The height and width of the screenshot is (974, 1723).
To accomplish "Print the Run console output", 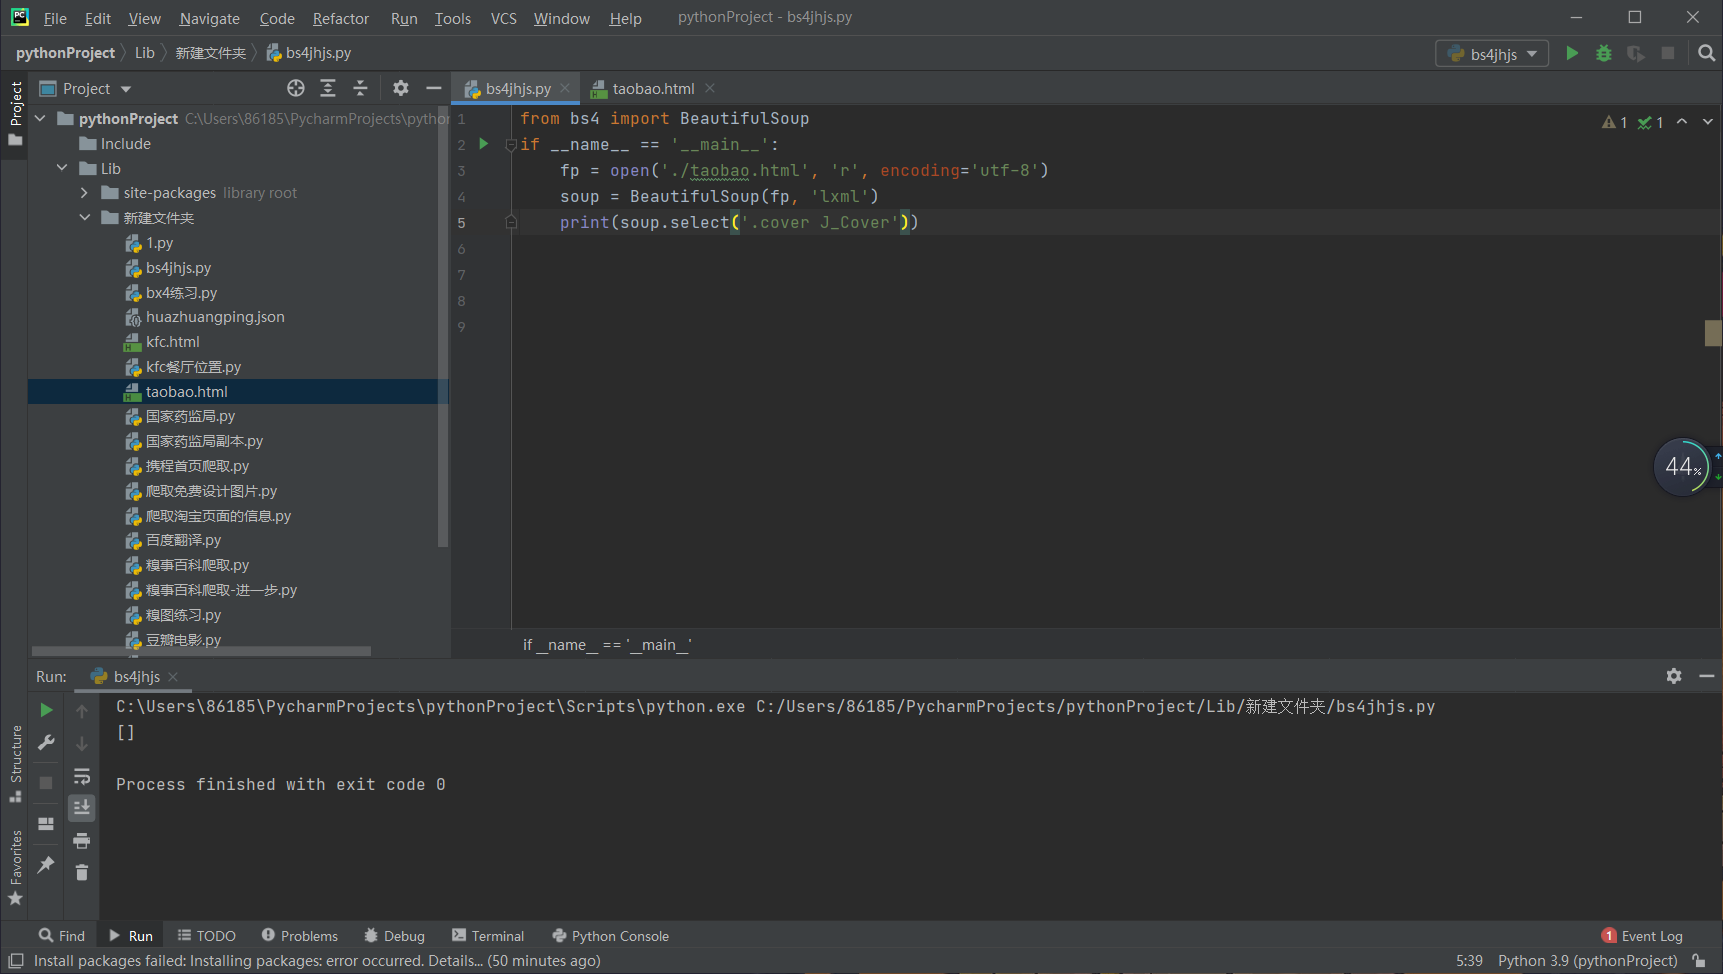I will (x=82, y=840).
